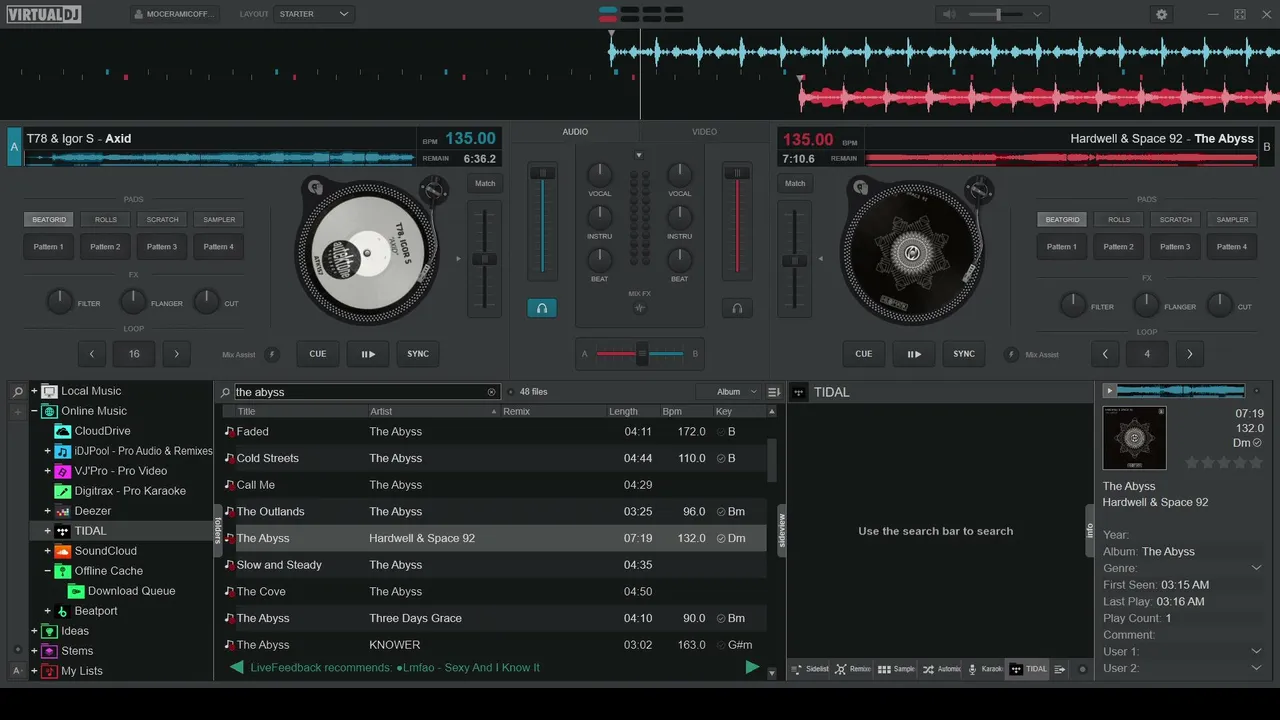Screen dimensions: 1280x720
Task: Enable Match on right deck
Action: (x=795, y=183)
